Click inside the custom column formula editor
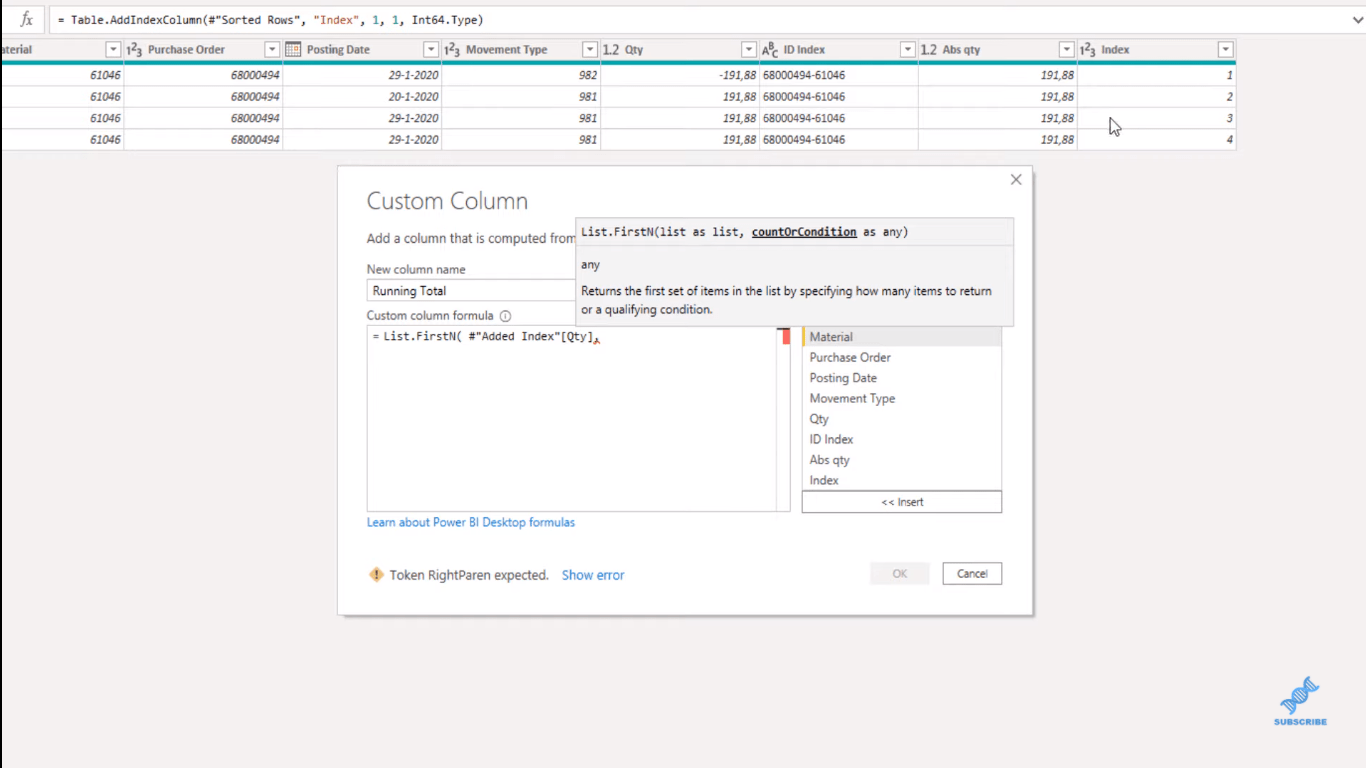Viewport: 1366px width, 768px height. pos(572,420)
